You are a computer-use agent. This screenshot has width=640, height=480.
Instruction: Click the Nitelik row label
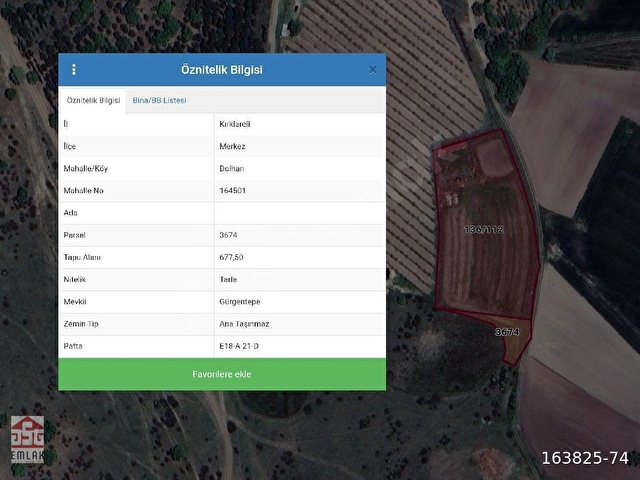coord(74,280)
